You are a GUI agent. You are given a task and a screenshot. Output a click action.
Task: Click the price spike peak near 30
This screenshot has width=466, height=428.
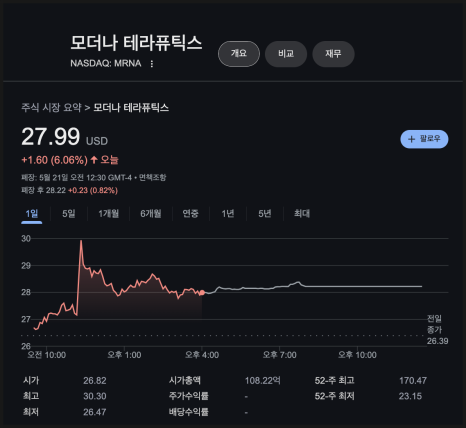pyautogui.click(x=81, y=241)
